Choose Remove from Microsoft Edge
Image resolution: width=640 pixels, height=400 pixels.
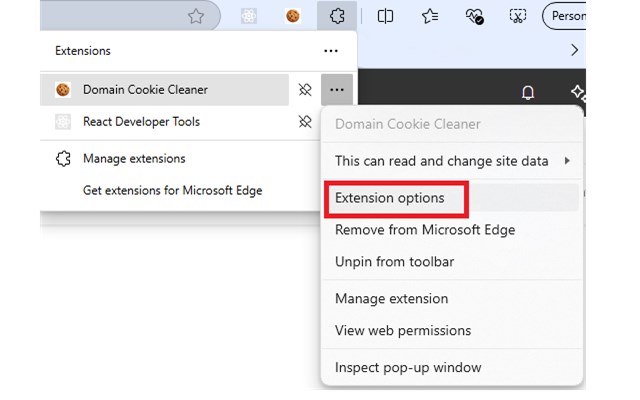(x=425, y=230)
